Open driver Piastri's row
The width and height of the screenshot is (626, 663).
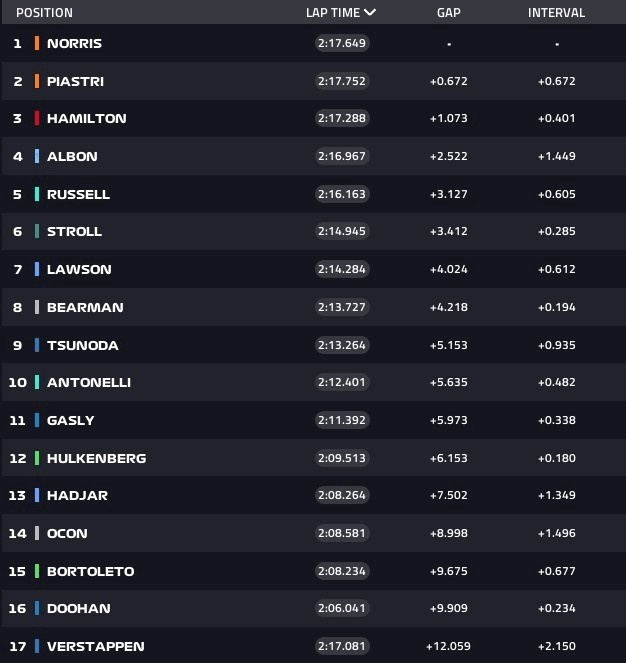[313, 81]
